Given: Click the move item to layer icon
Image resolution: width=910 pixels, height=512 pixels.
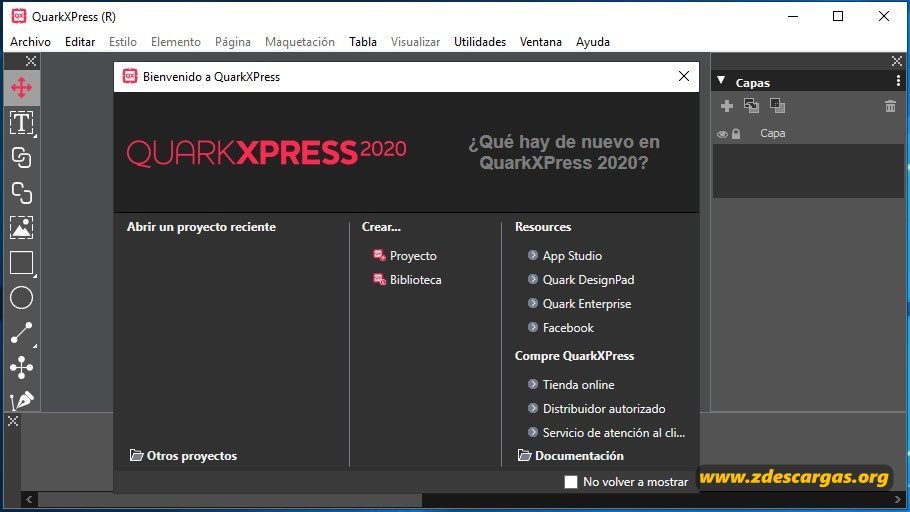Looking at the screenshot, I should (752, 106).
